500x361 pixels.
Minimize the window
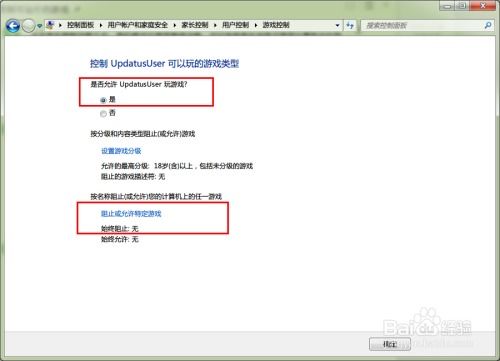(x=448, y=6)
